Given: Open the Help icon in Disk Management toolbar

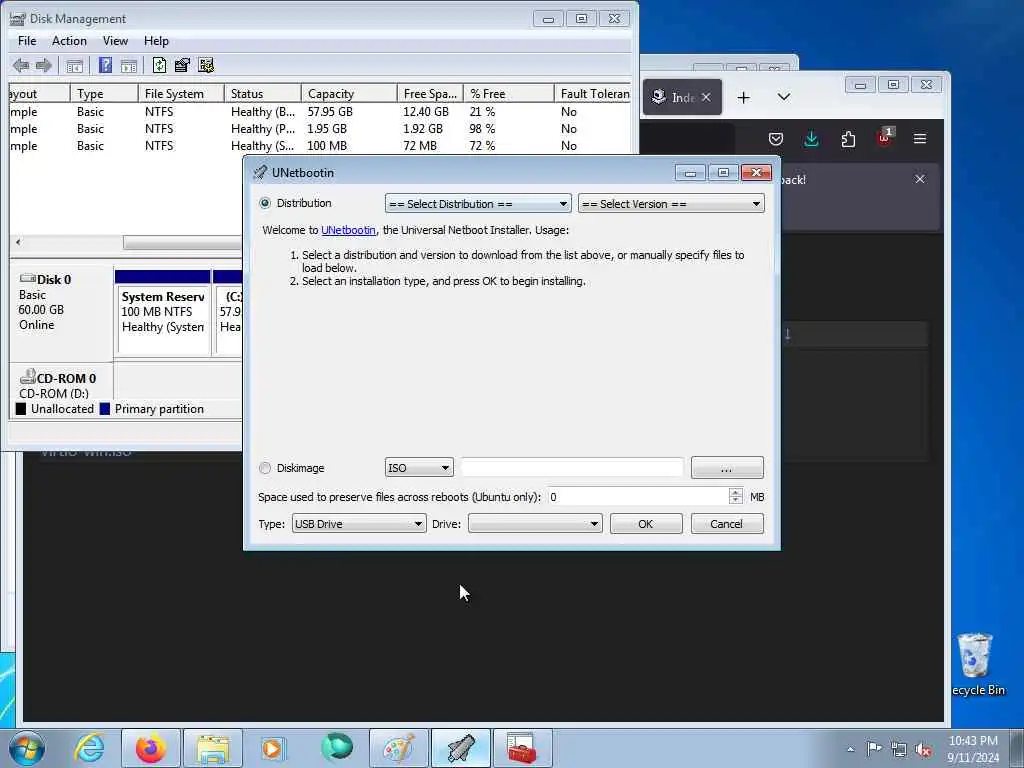Looking at the screenshot, I should pyautogui.click(x=105, y=65).
